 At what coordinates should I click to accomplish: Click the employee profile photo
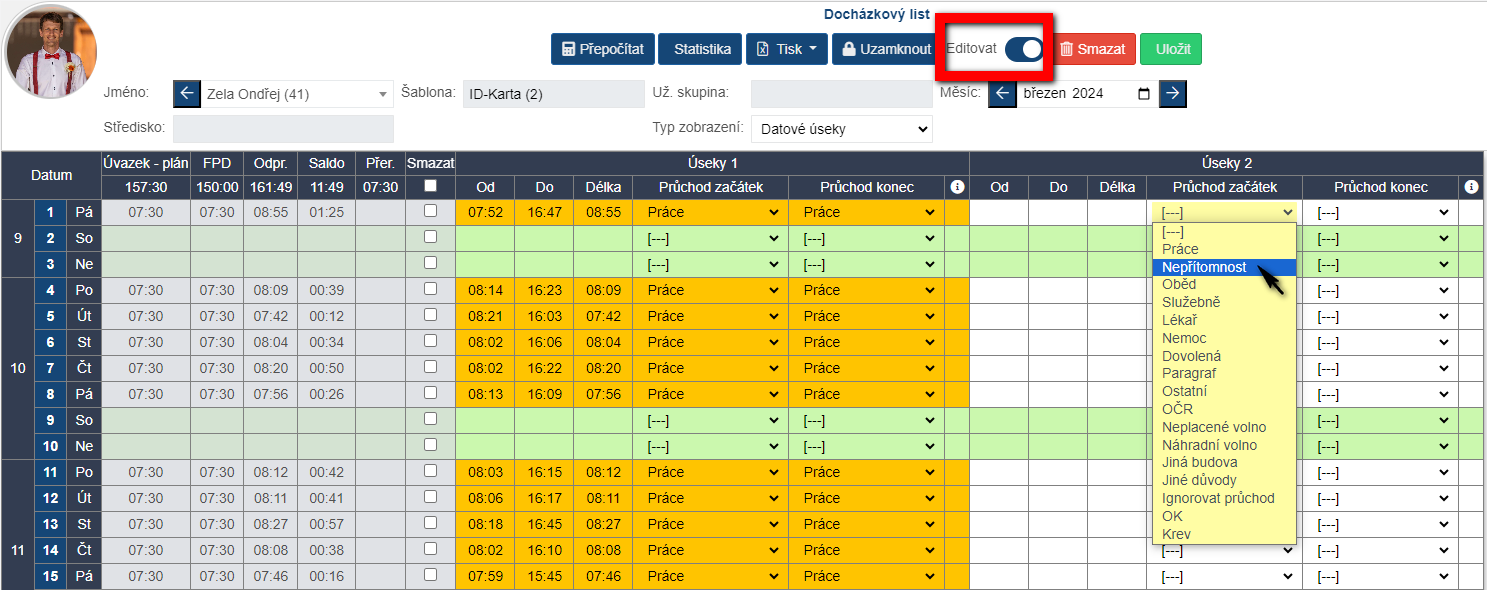pos(50,50)
